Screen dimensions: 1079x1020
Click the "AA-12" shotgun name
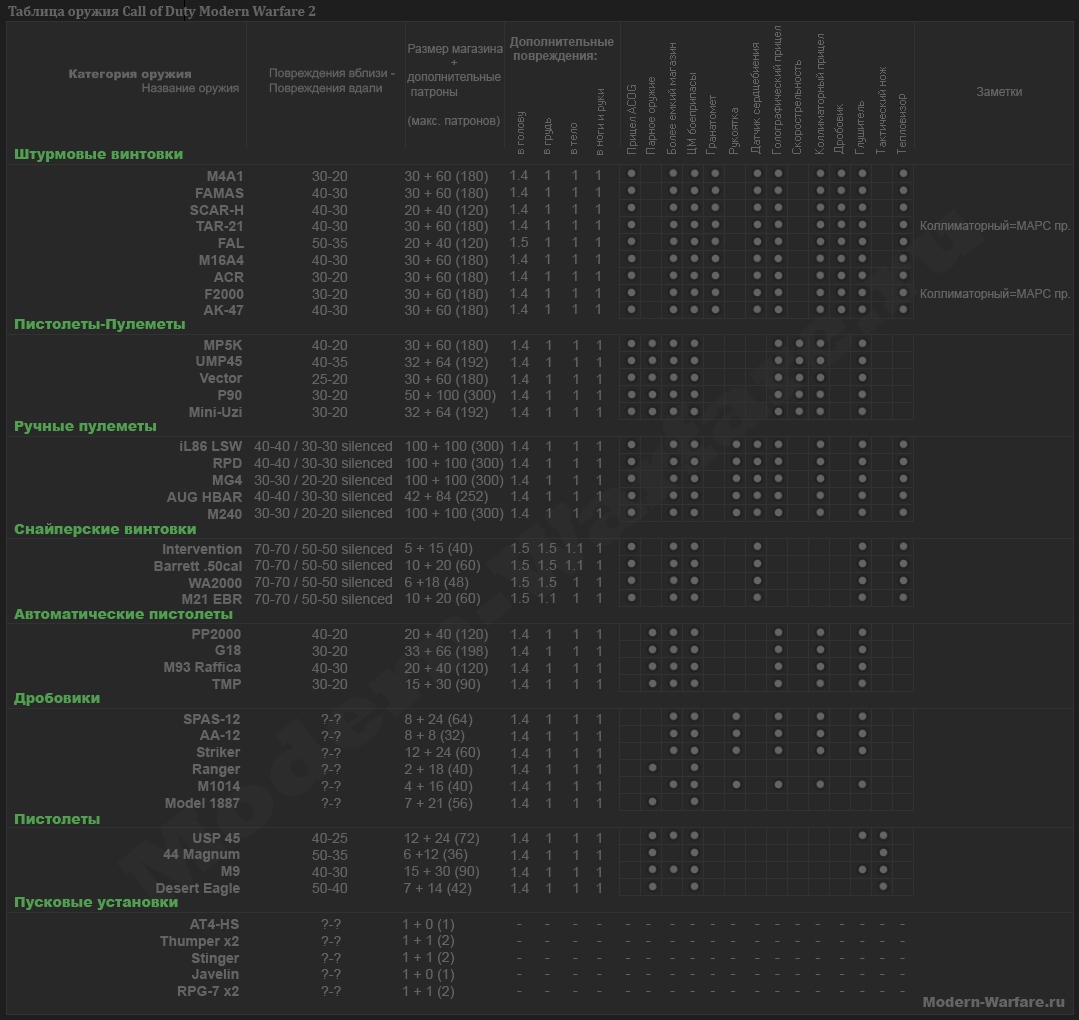(x=220, y=736)
